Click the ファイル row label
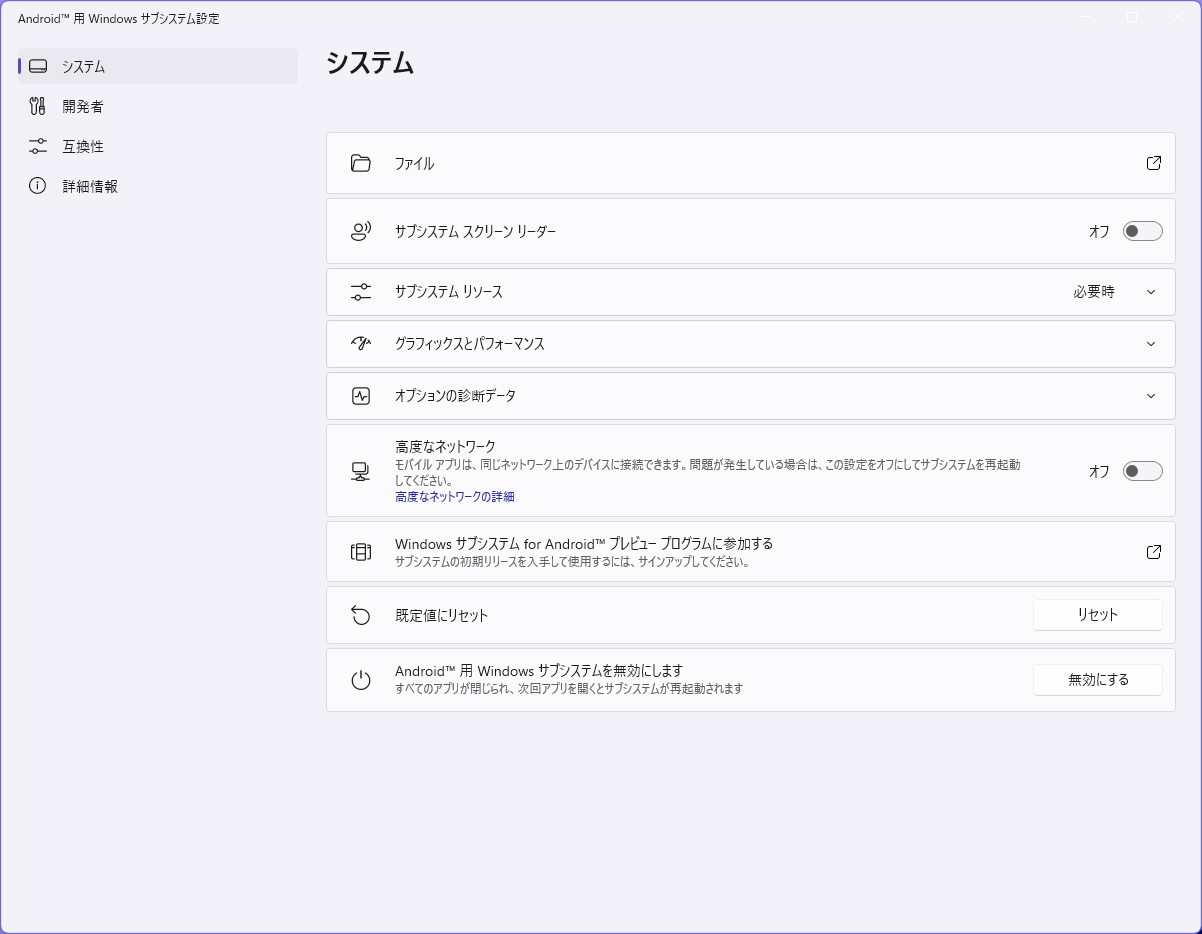The height and width of the screenshot is (934, 1202). pos(414,163)
